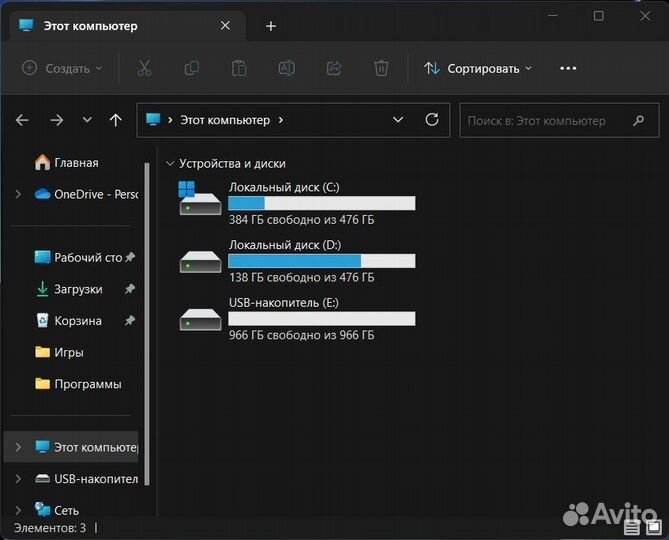669x540 pixels.
Task: Click the Локальный диск (C:) label
Action: (284, 187)
